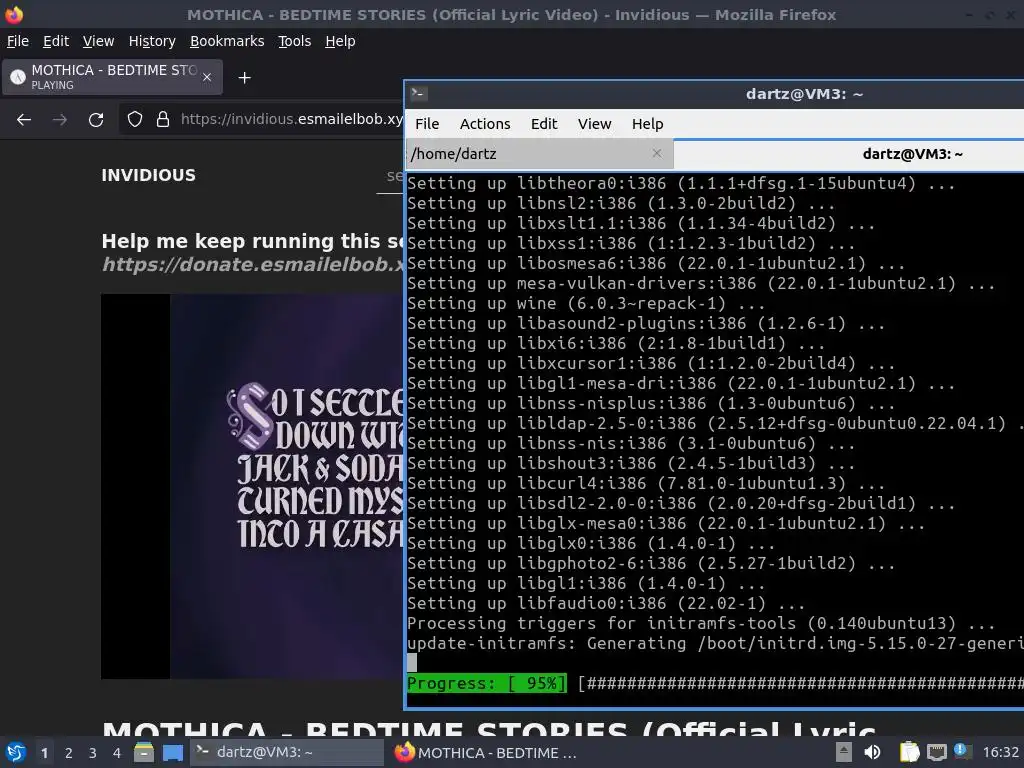1024x768 pixels.
Task: Click the Invidious search field
Action: click(x=391, y=176)
